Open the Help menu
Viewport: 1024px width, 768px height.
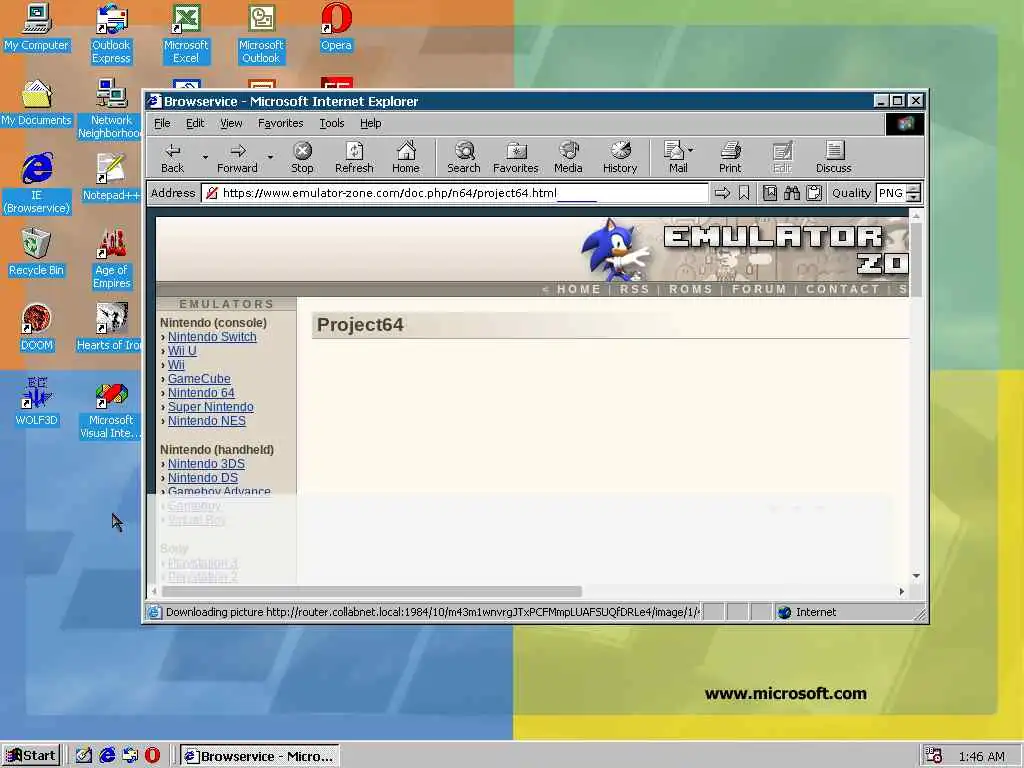[370, 123]
